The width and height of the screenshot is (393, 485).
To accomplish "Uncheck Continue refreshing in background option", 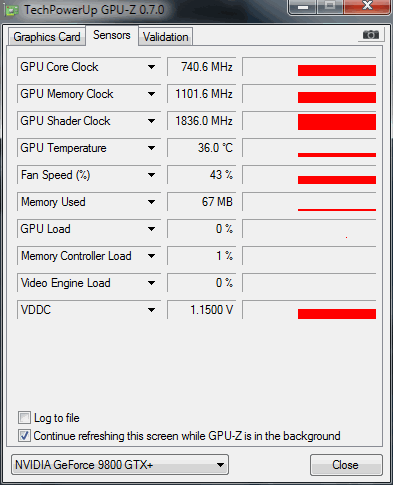I will point(24,436).
